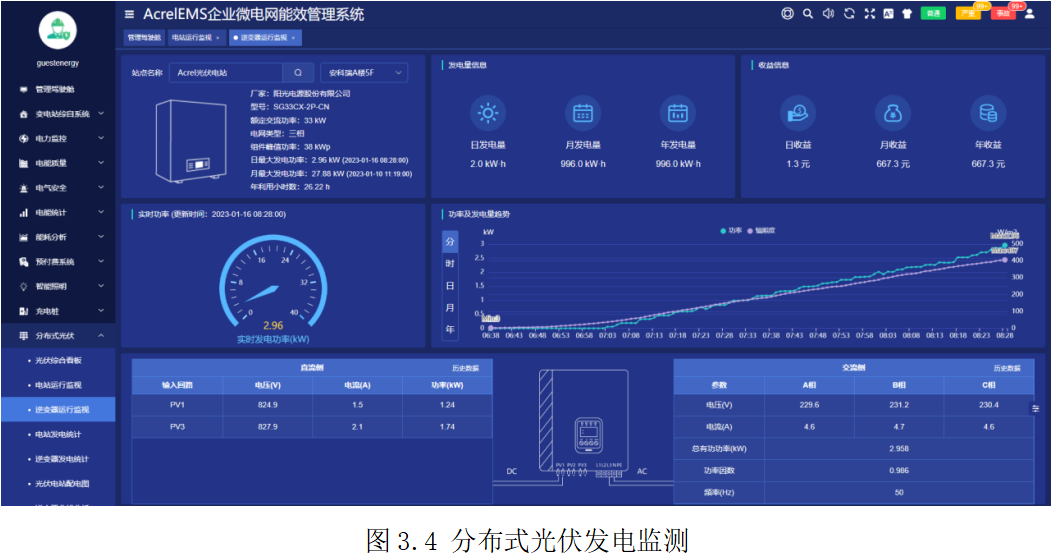1052x555 pixels.
Task: Open the 安科瑞A楼5F dropdown
Action: coord(363,73)
